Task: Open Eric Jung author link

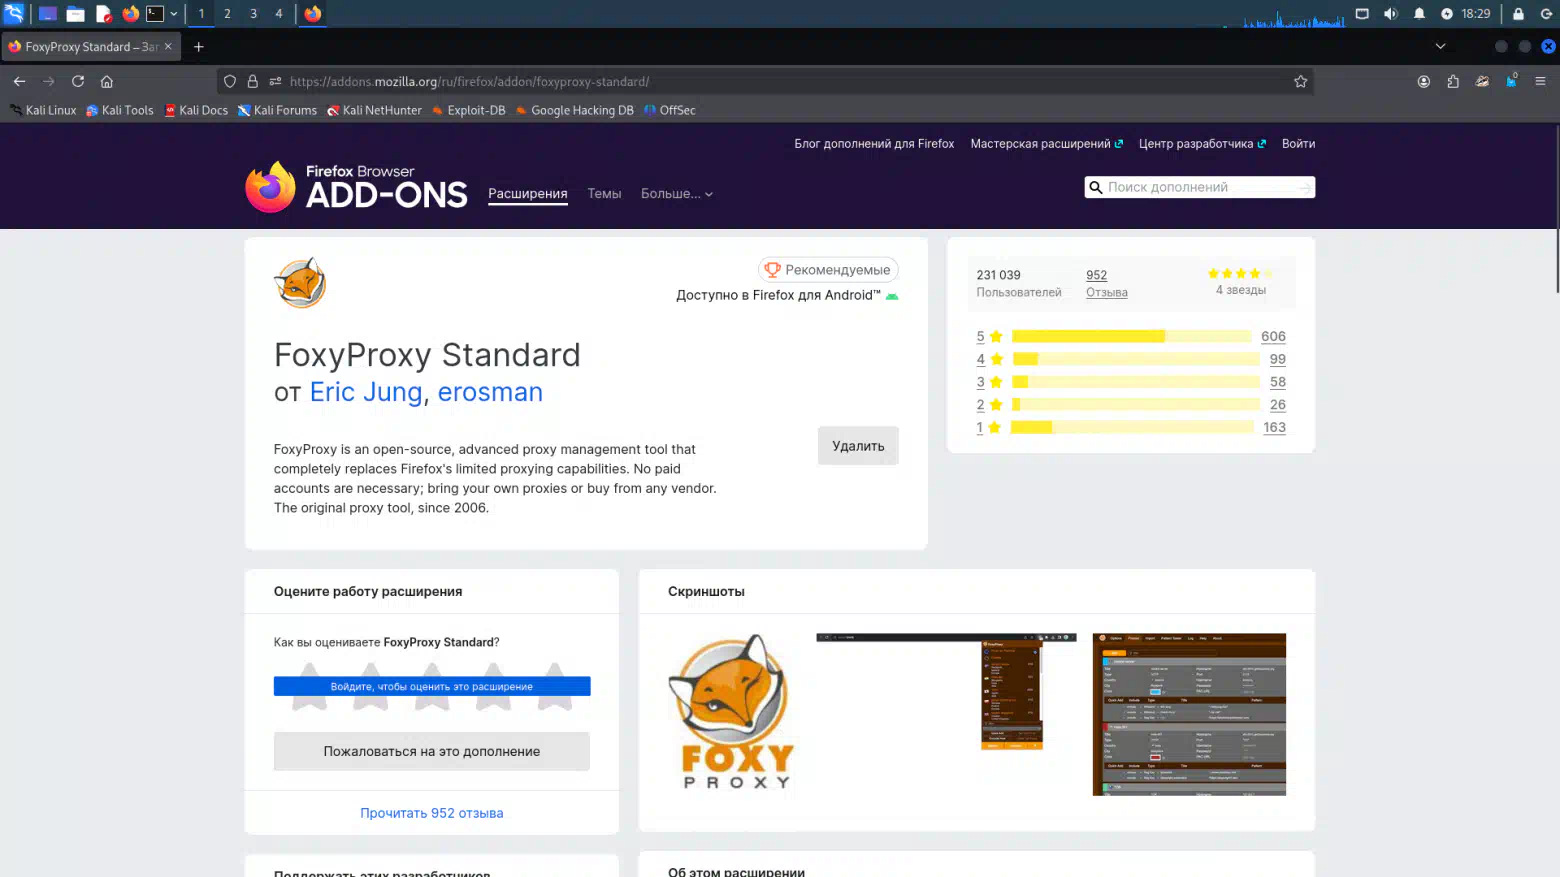Action: coord(366,392)
